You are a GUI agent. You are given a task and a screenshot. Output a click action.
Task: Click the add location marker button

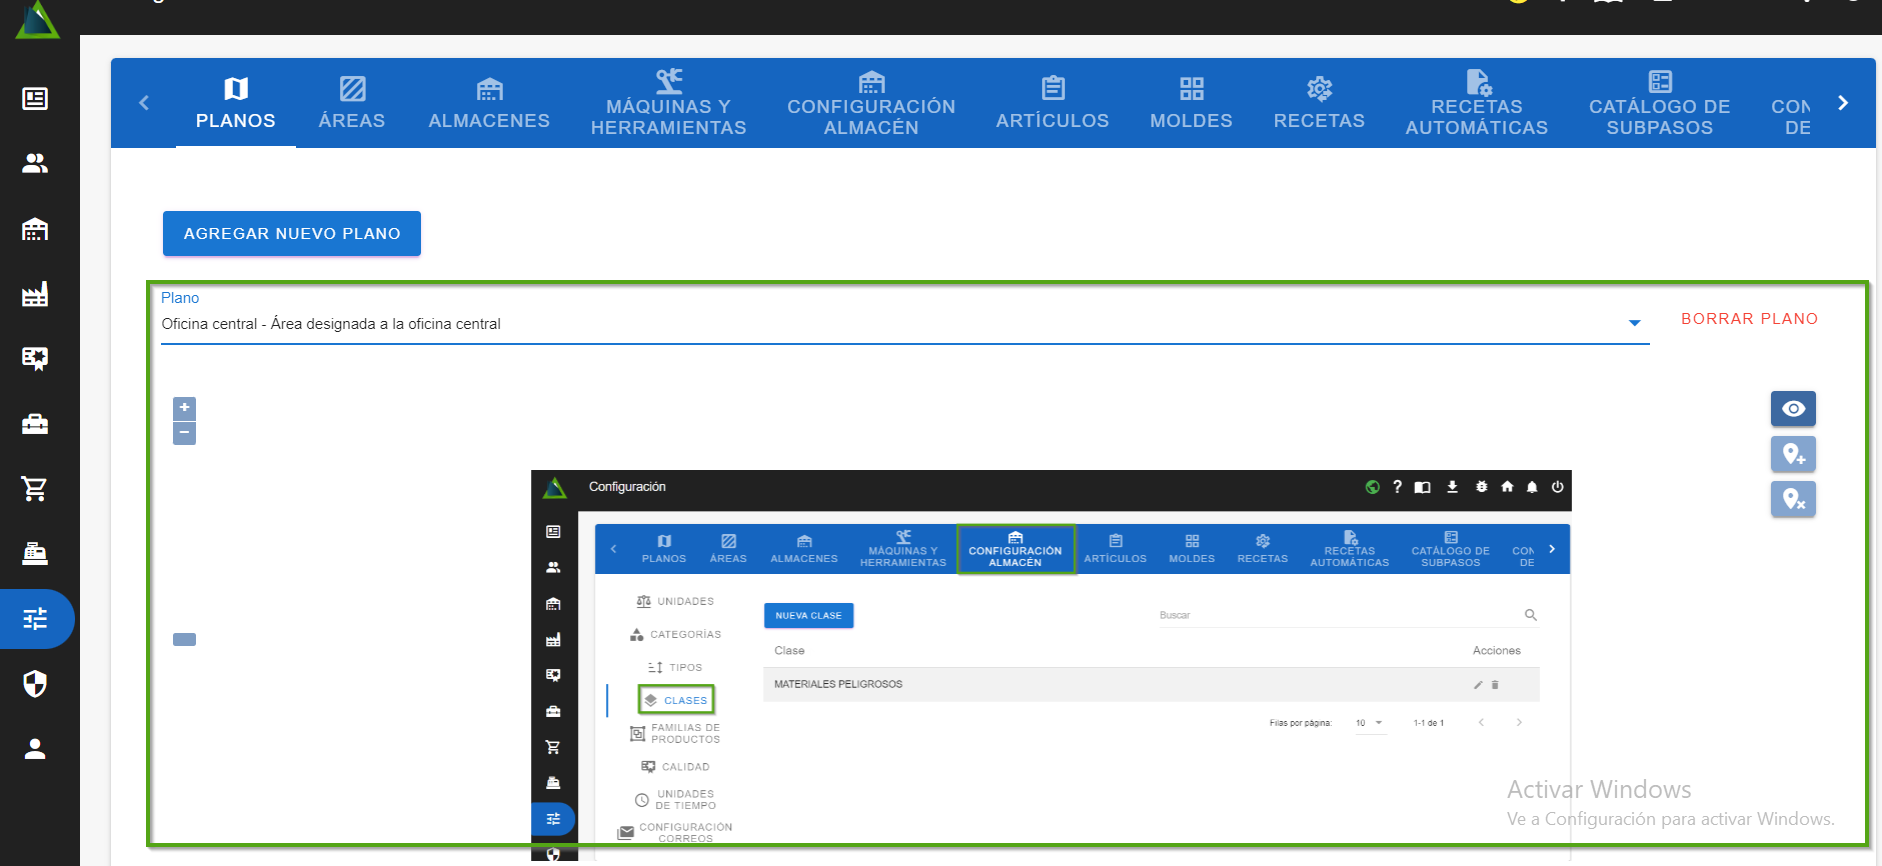pyautogui.click(x=1793, y=454)
